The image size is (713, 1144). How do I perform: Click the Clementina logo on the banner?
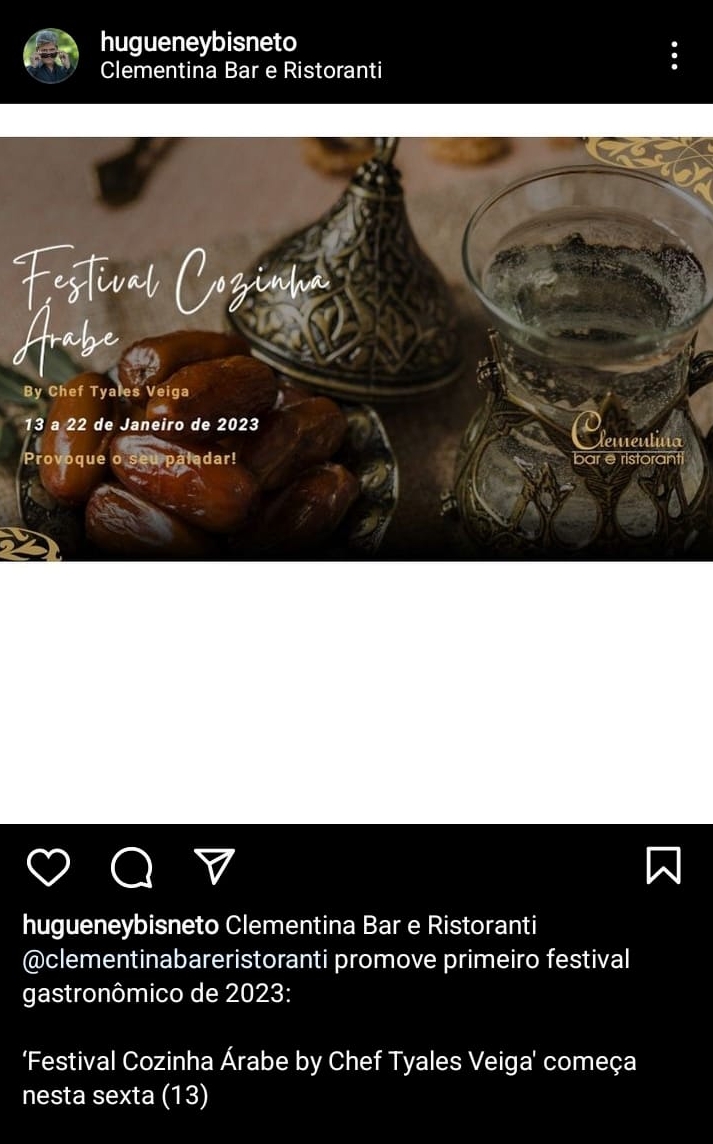pos(628,440)
